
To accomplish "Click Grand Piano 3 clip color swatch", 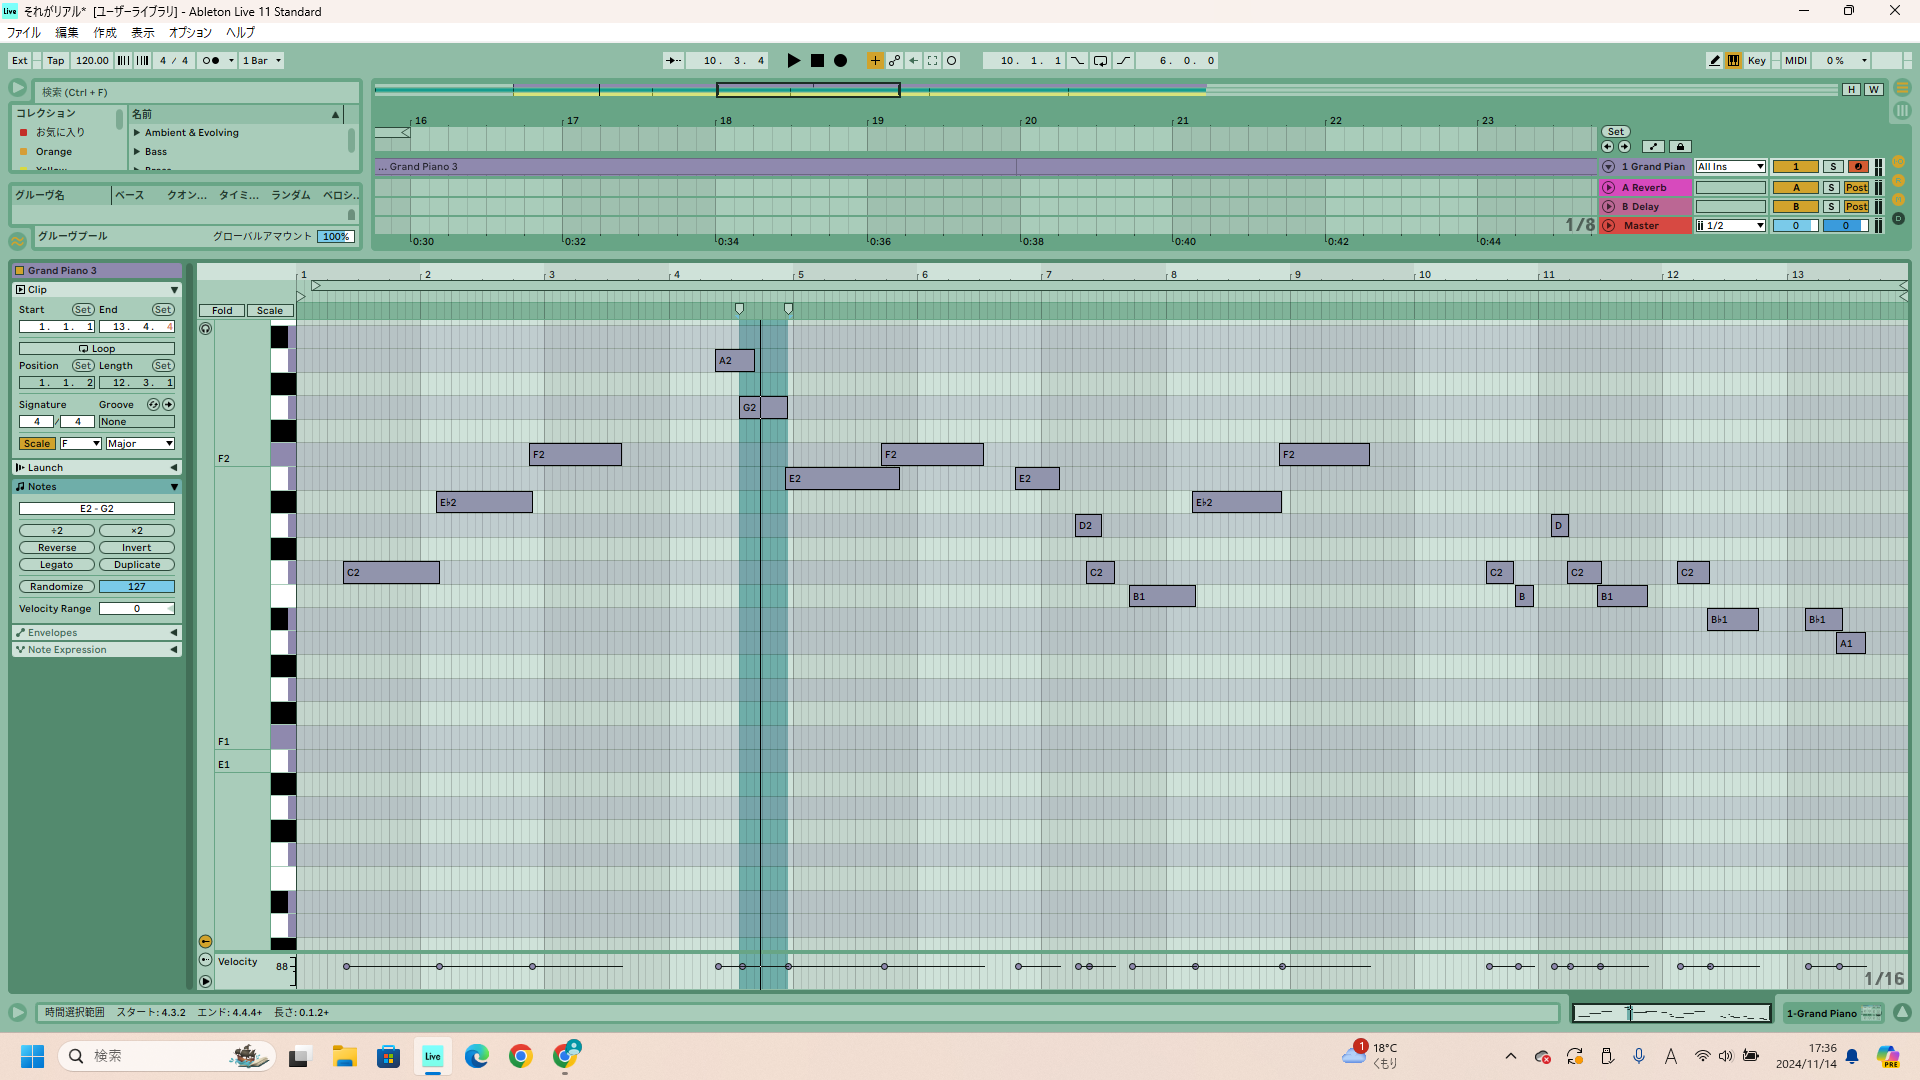I will click(x=19, y=271).
